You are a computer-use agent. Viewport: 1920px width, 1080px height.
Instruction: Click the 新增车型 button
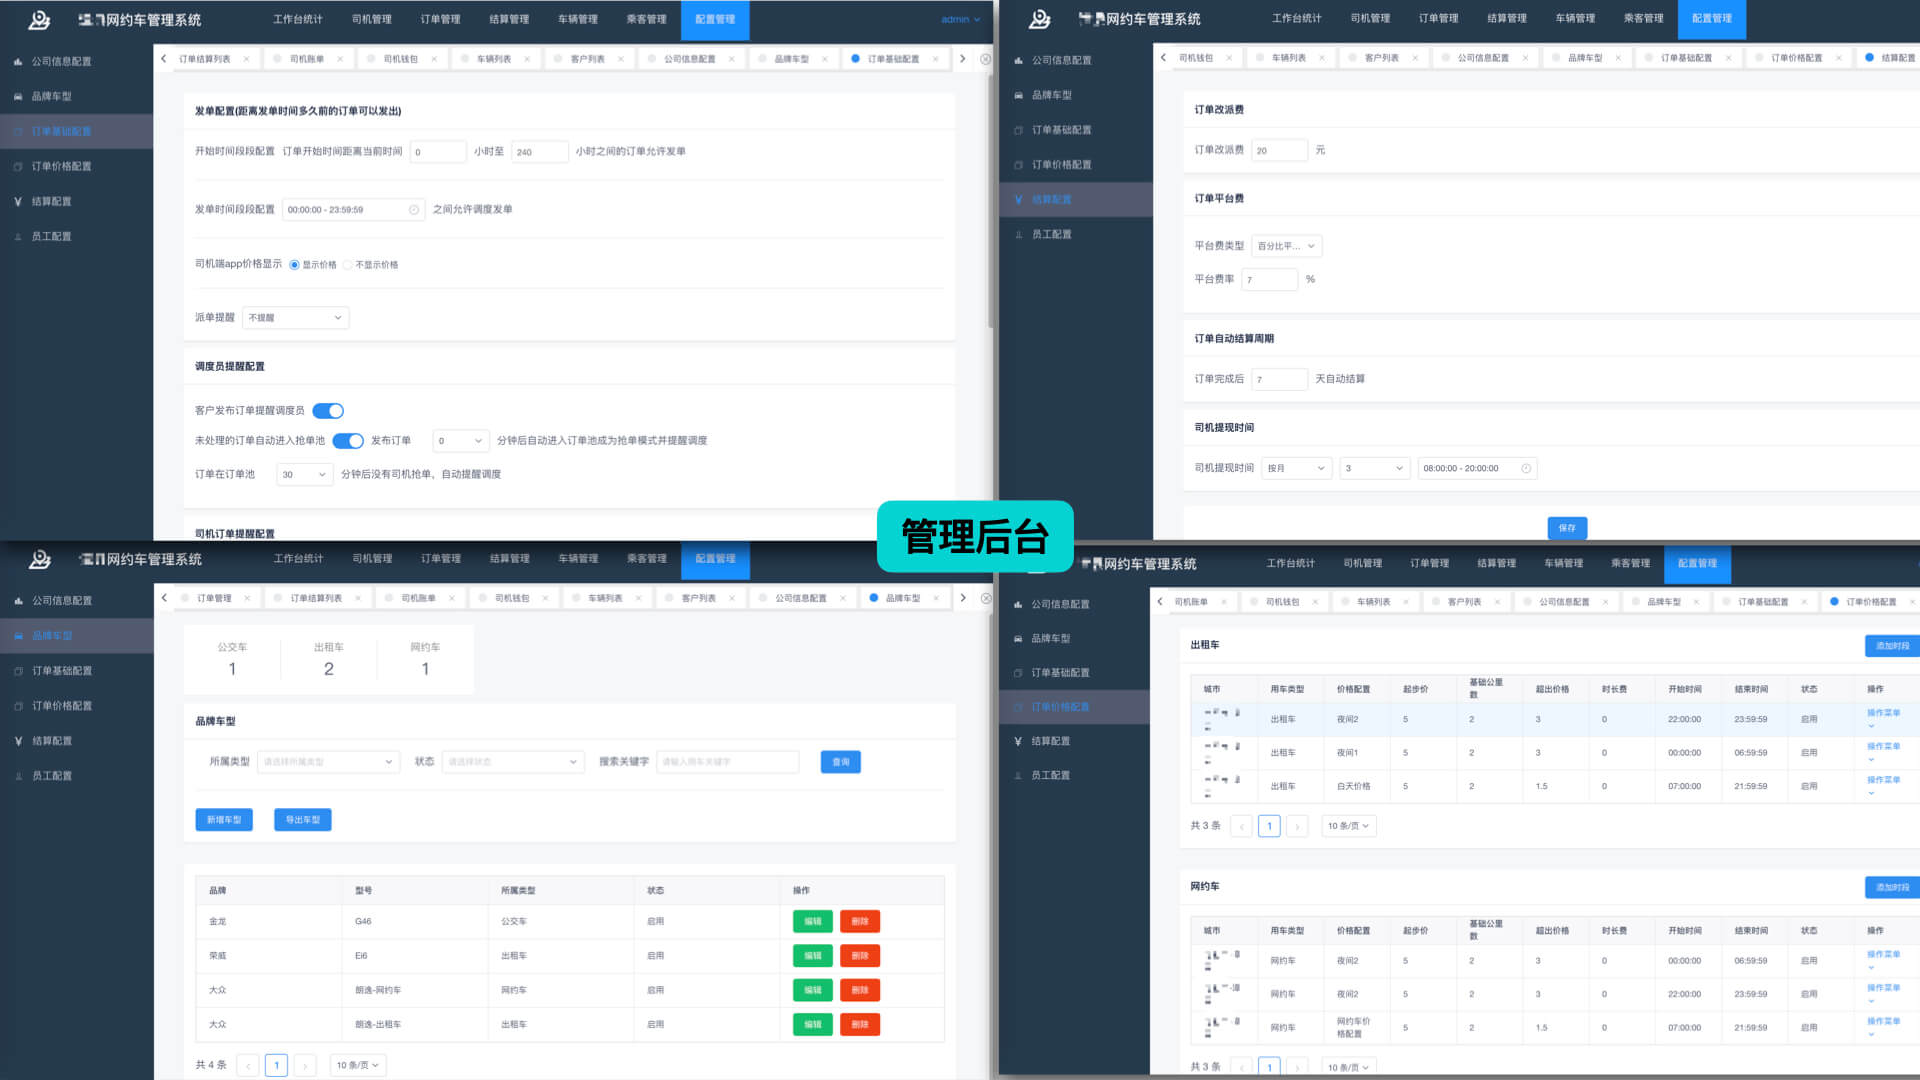[224, 820]
